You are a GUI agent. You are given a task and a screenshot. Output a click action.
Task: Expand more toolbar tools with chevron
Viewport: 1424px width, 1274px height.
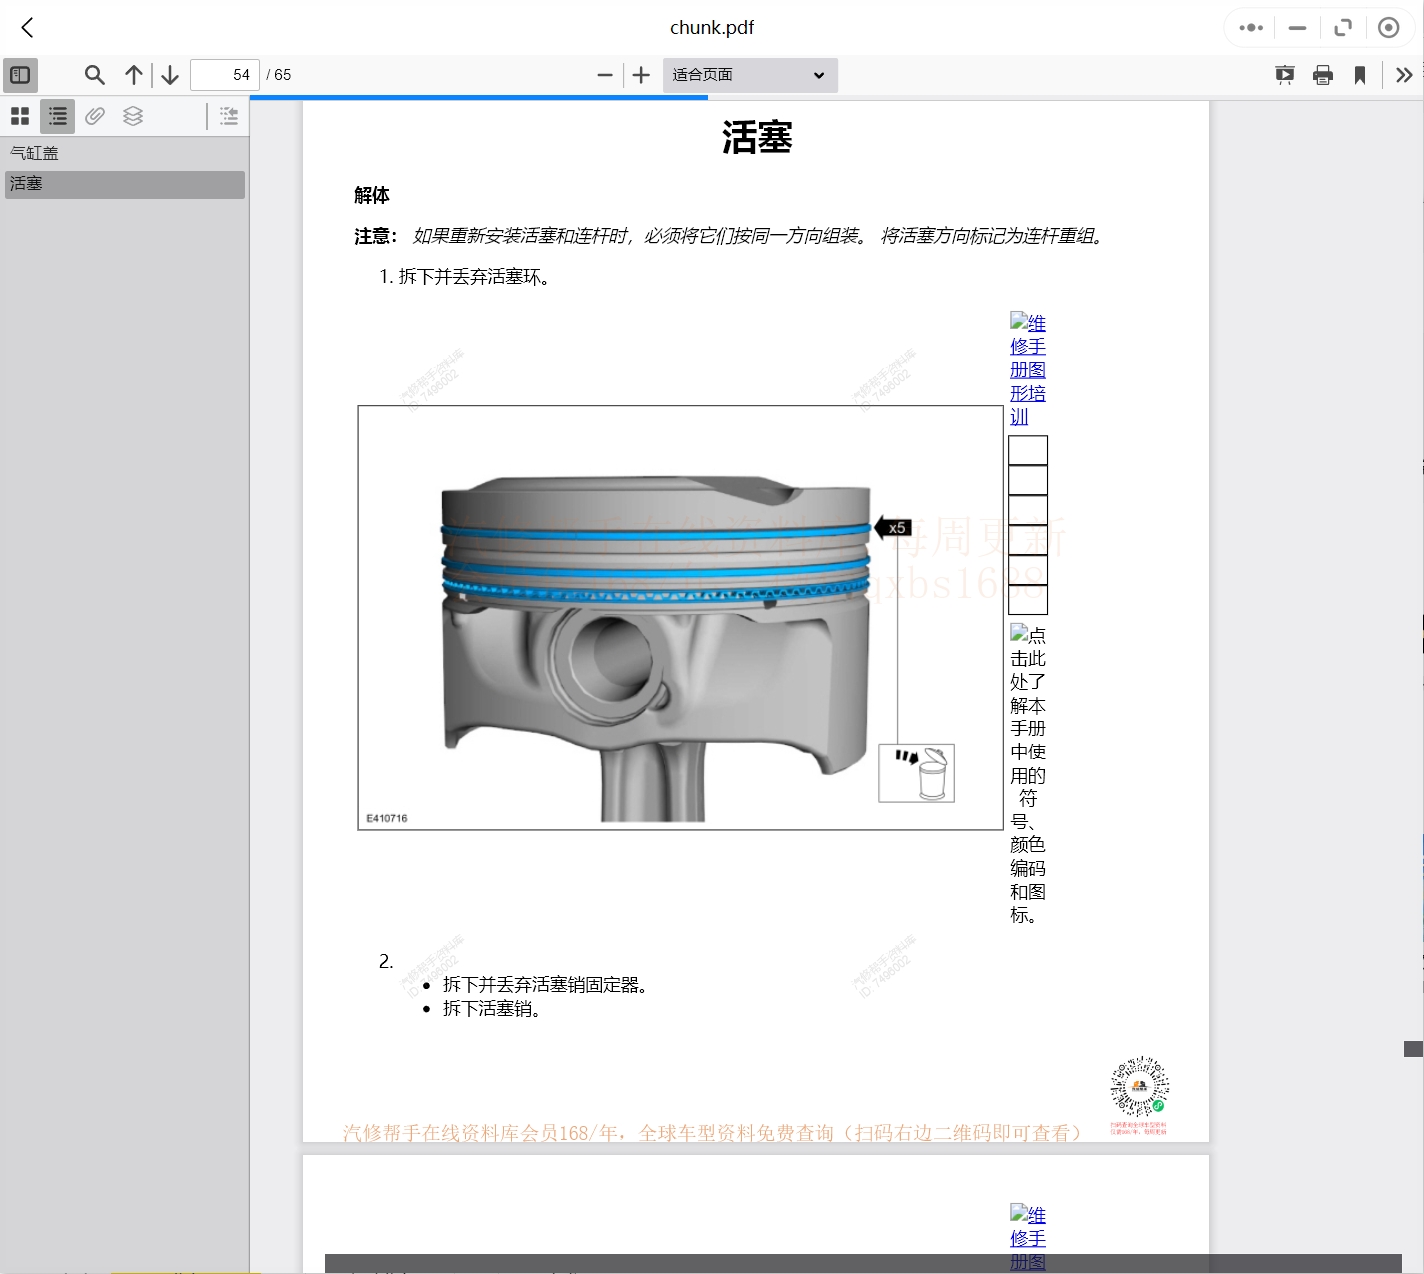pyautogui.click(x=1404, y=74)
